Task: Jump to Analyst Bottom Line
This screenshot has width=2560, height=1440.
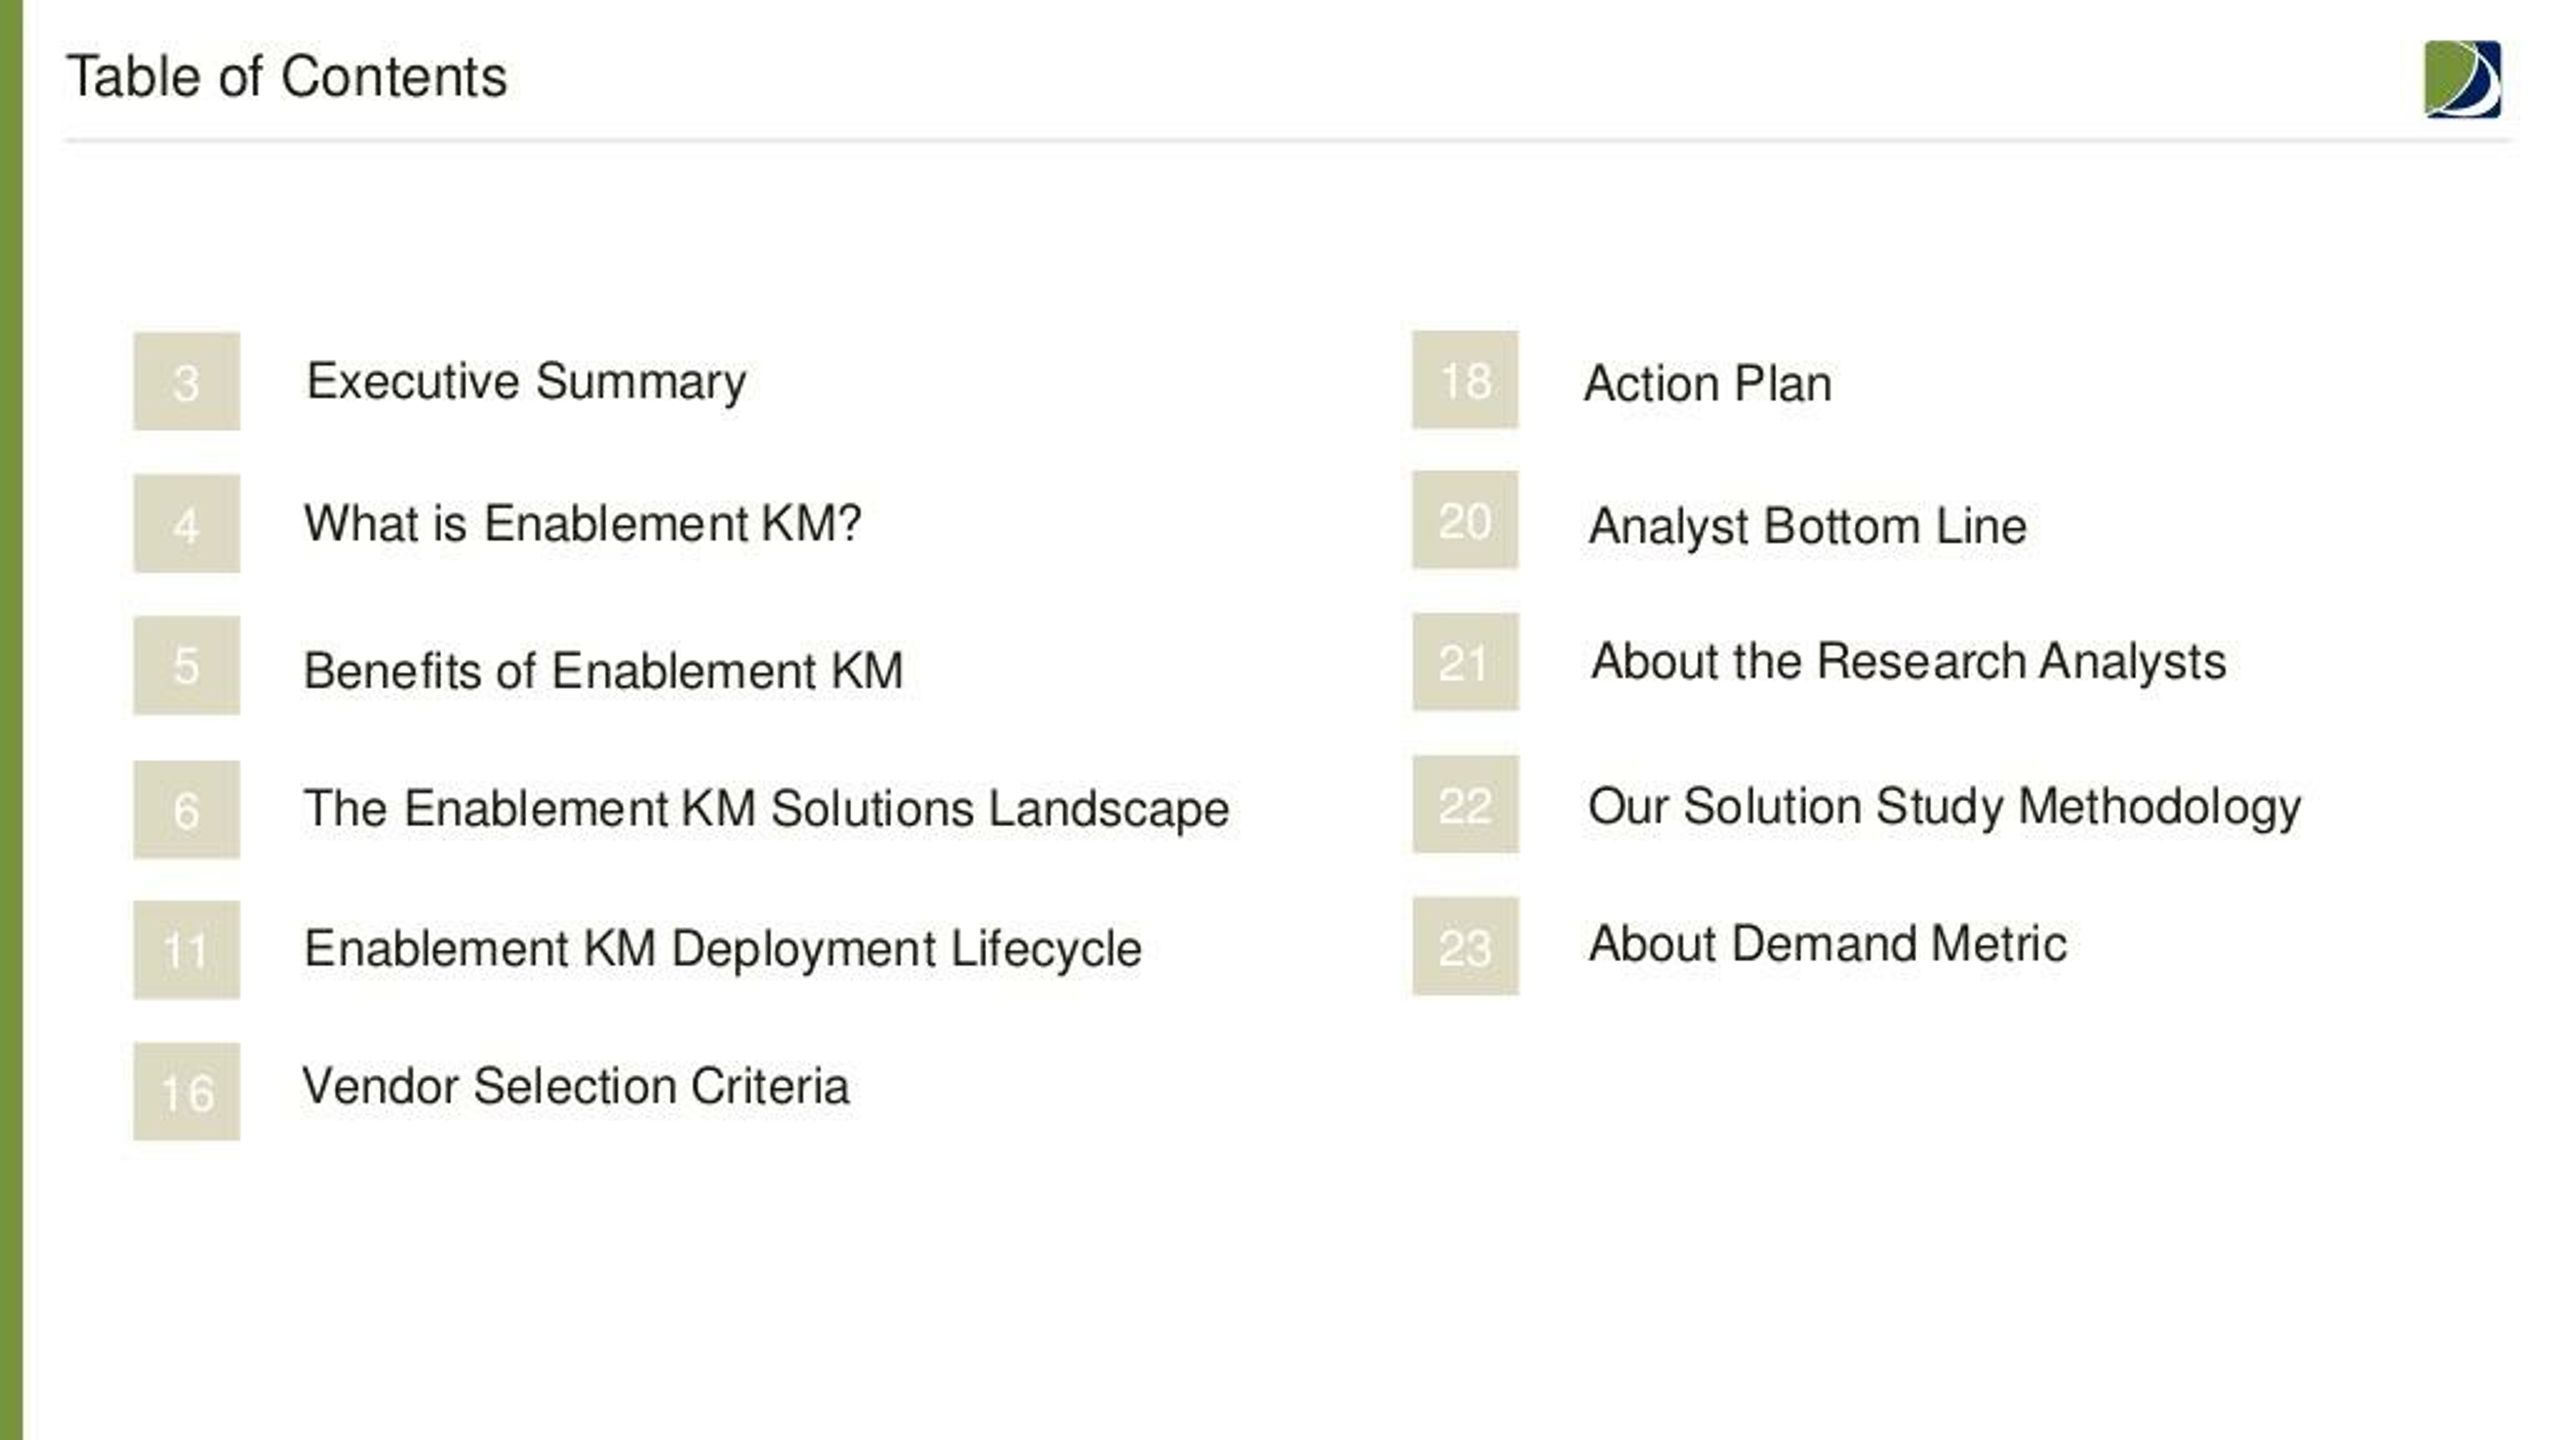Action: pyautogui.click(x=1807, y=527)
